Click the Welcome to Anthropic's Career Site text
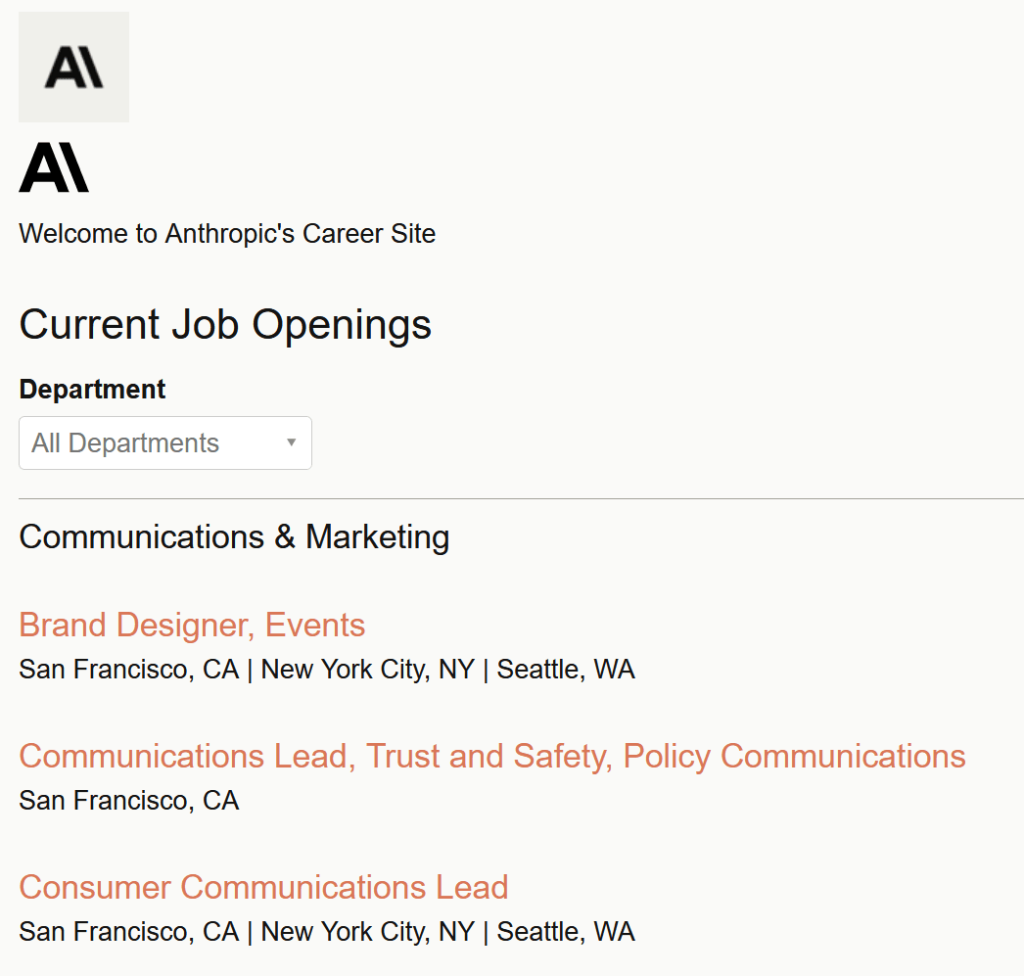This screenshot has height=976, width=1024. coord(227,234)
